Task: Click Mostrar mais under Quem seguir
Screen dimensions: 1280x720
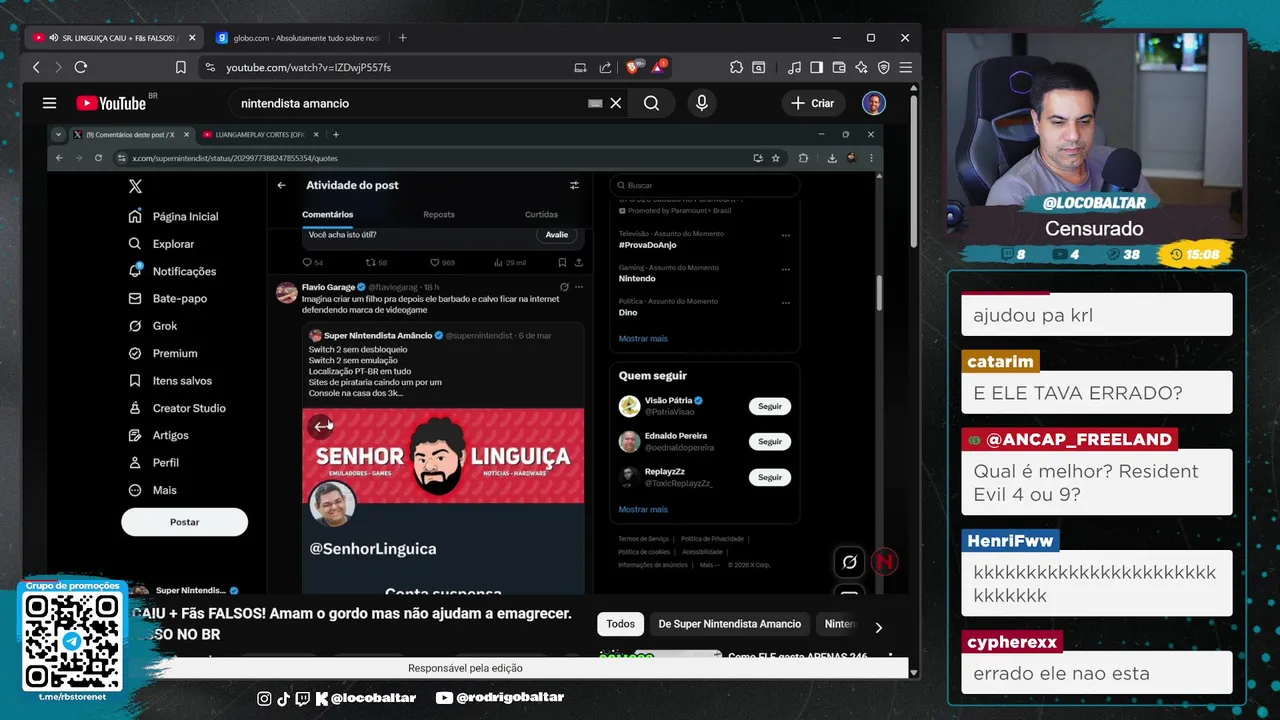Action: coord(643,509)
